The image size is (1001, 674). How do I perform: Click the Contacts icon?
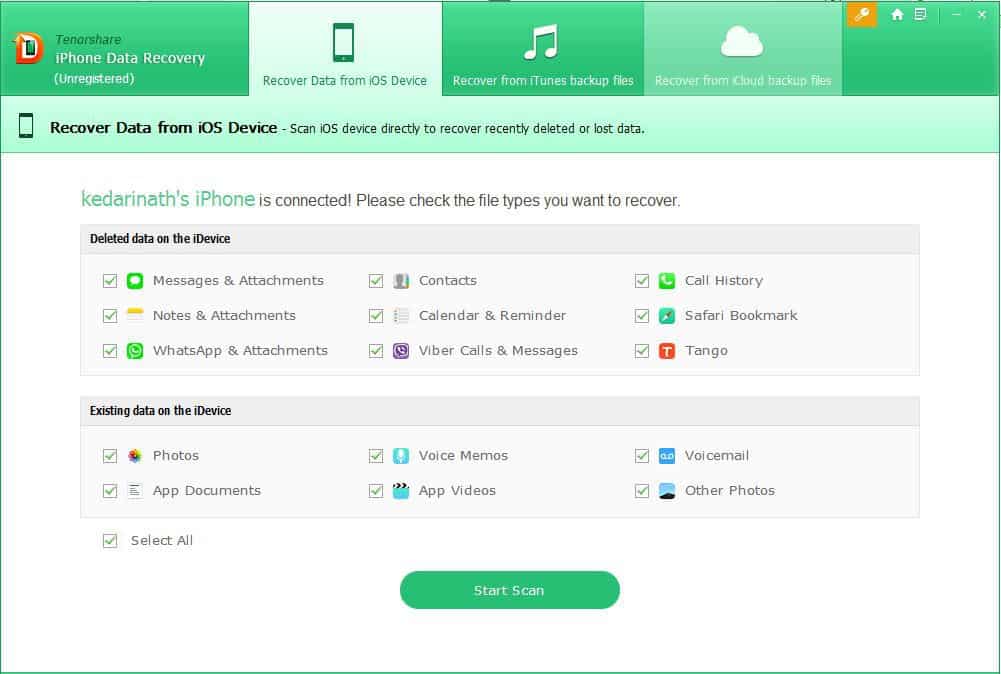point(401,281)
